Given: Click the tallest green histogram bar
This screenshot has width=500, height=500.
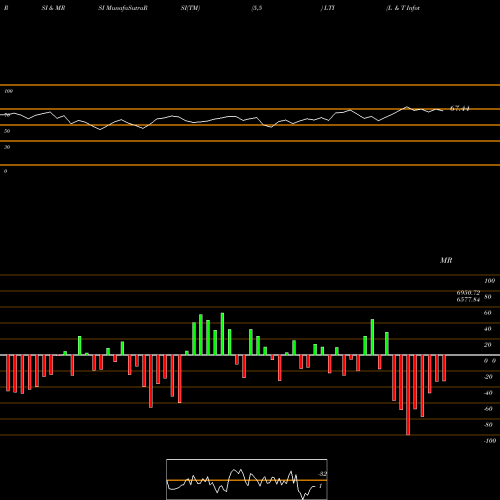Looking at the screenshot, I should coord(222,334).
